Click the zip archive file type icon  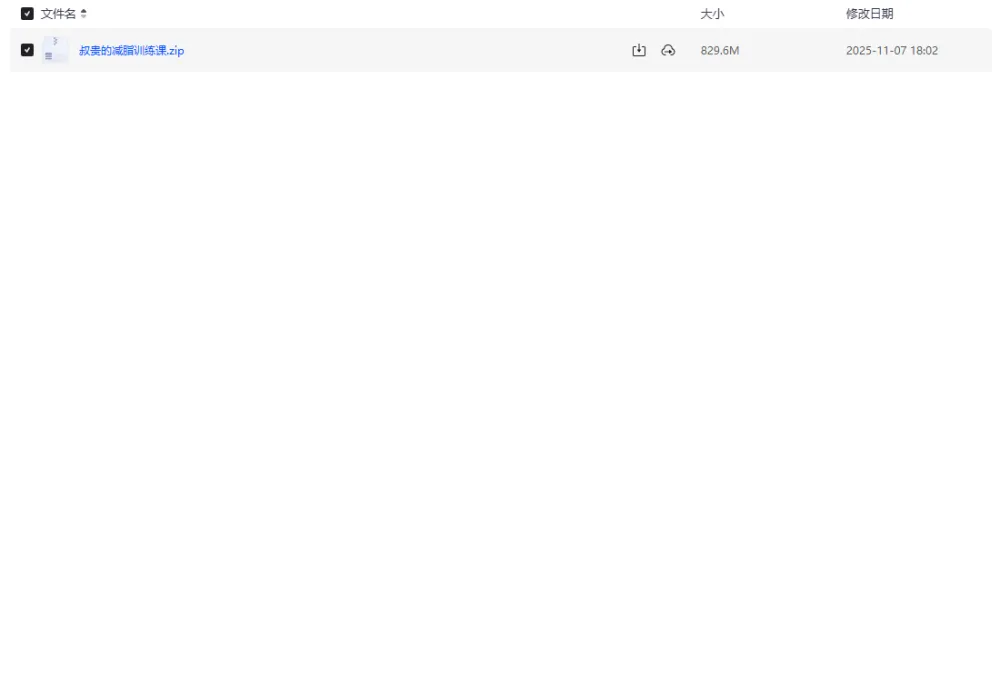coord(55,50)
